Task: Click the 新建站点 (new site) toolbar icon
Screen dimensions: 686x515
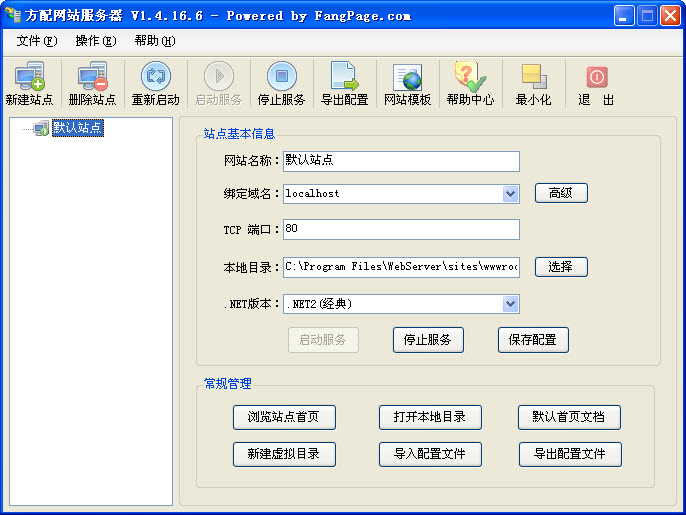Action: click(x=29, y=83)
